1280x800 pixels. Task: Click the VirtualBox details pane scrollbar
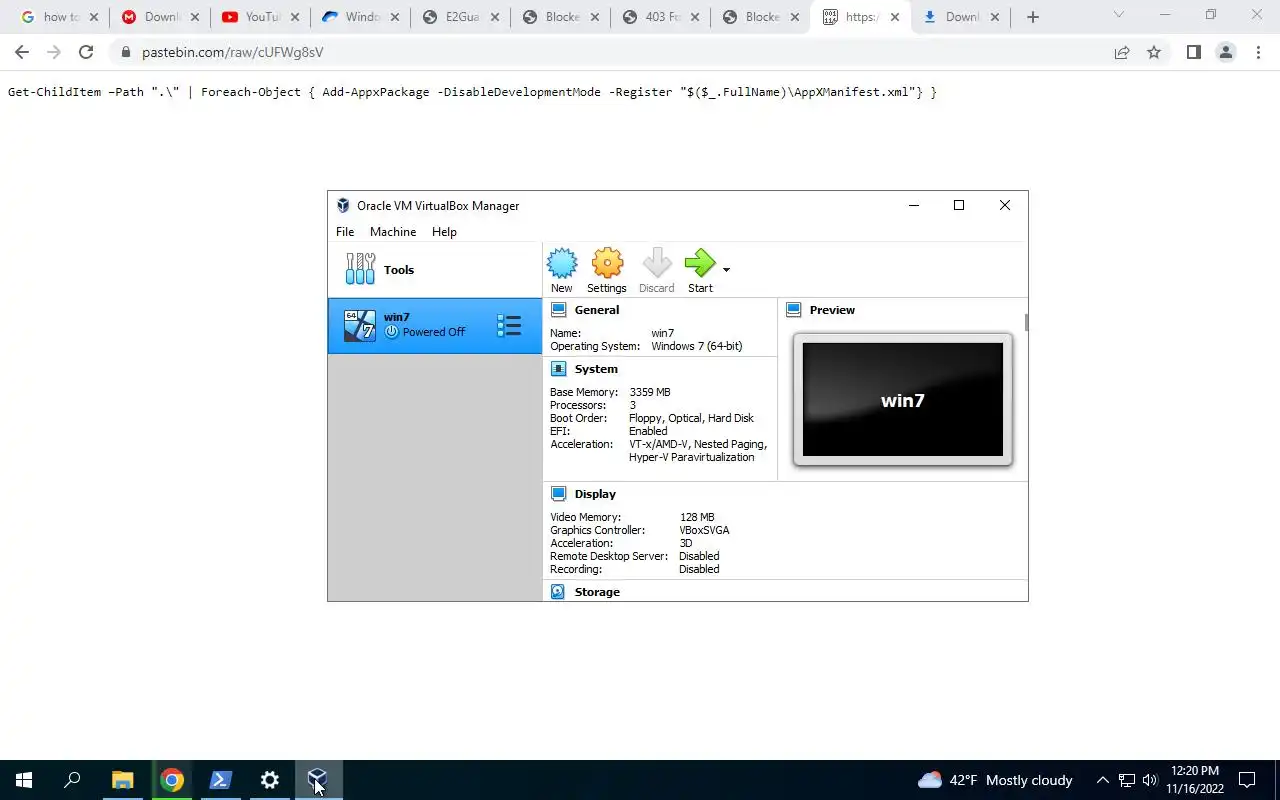[1026, 323]
